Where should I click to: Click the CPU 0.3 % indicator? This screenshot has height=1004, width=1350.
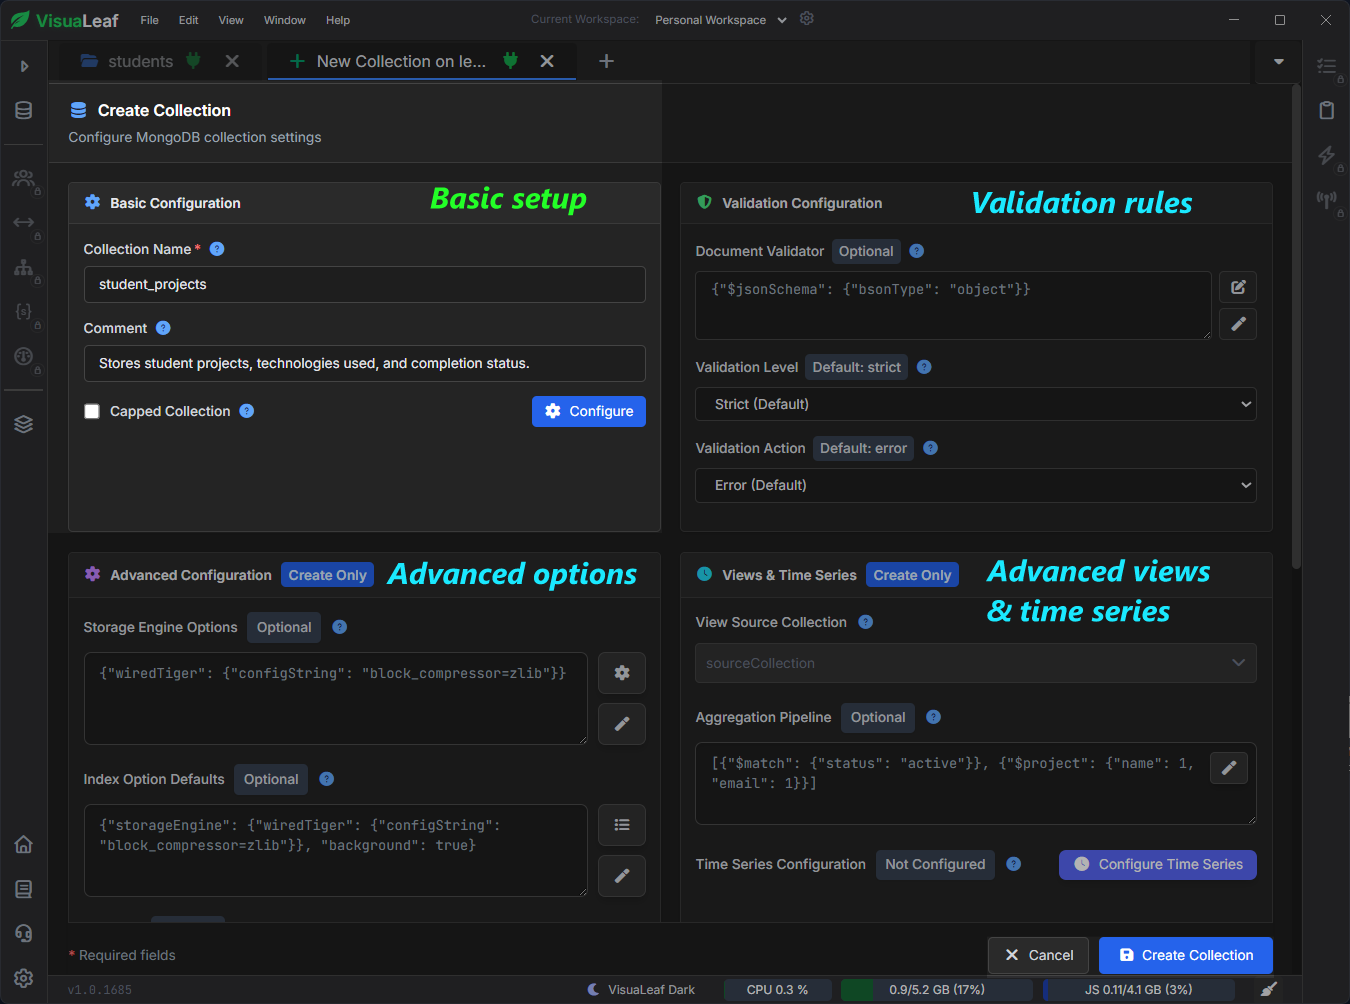(777, 990)
